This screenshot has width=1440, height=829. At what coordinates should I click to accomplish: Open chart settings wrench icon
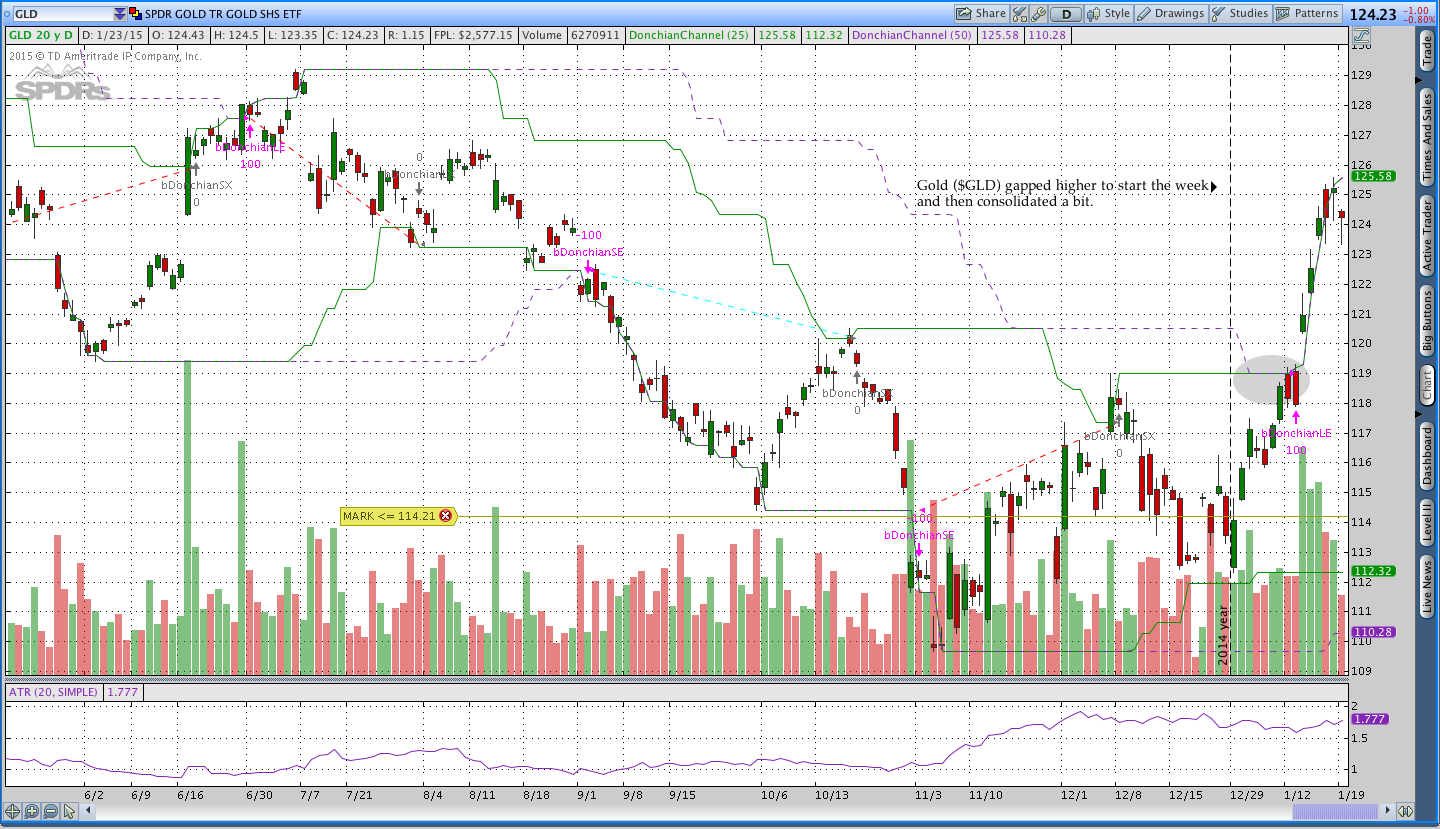click(x=1038, y=14)
